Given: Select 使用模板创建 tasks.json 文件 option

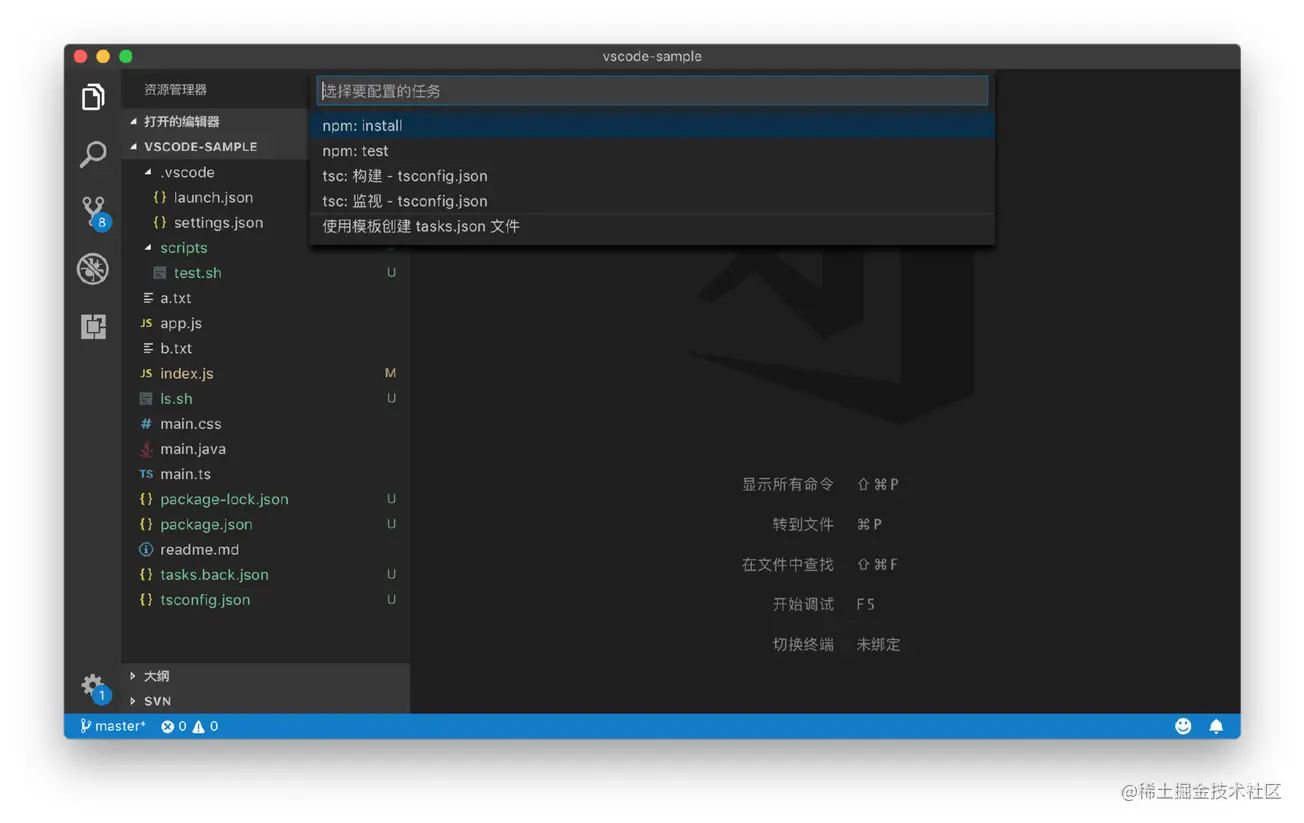Looking at the screenshot, I should click(x=421, y=226).
